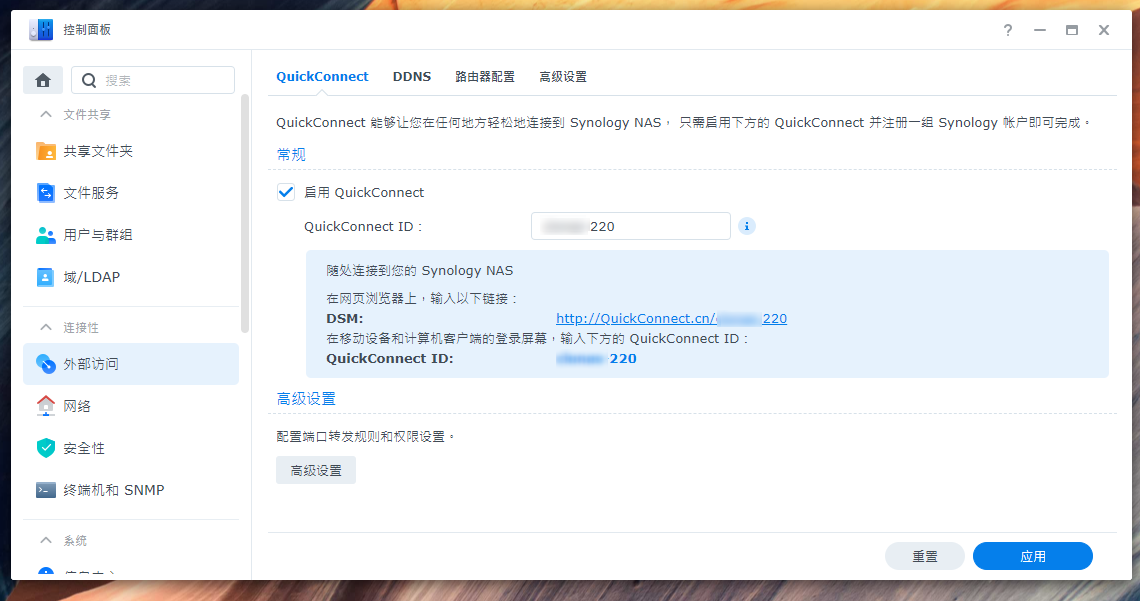Click the help question mark icon

click(1008, 30)
